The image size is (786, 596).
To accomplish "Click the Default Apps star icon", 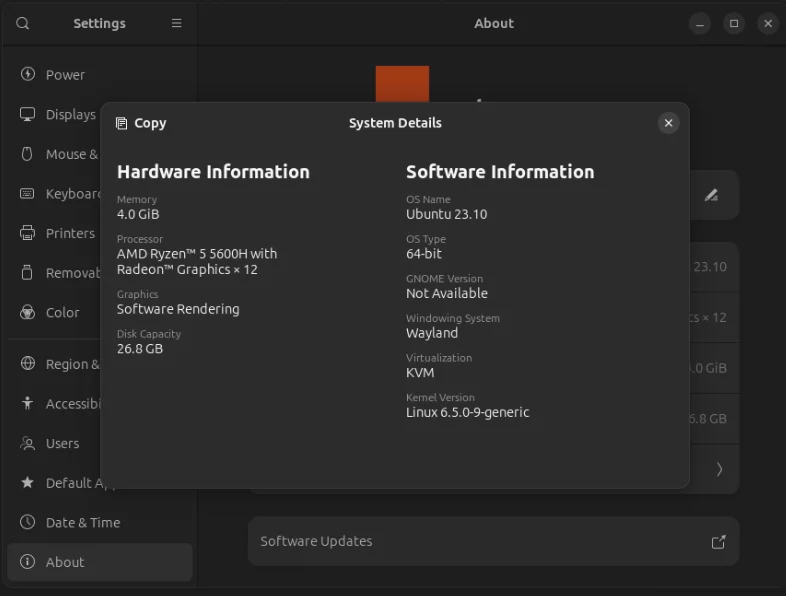I will click(28, 482).
